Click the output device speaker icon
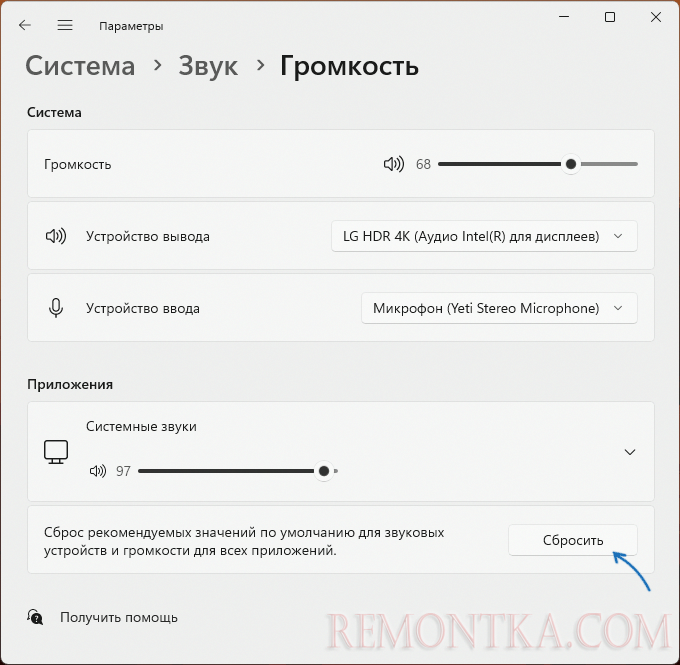Image resolution: width=680 pixels, height=665 pixels. tap(56, 236)
